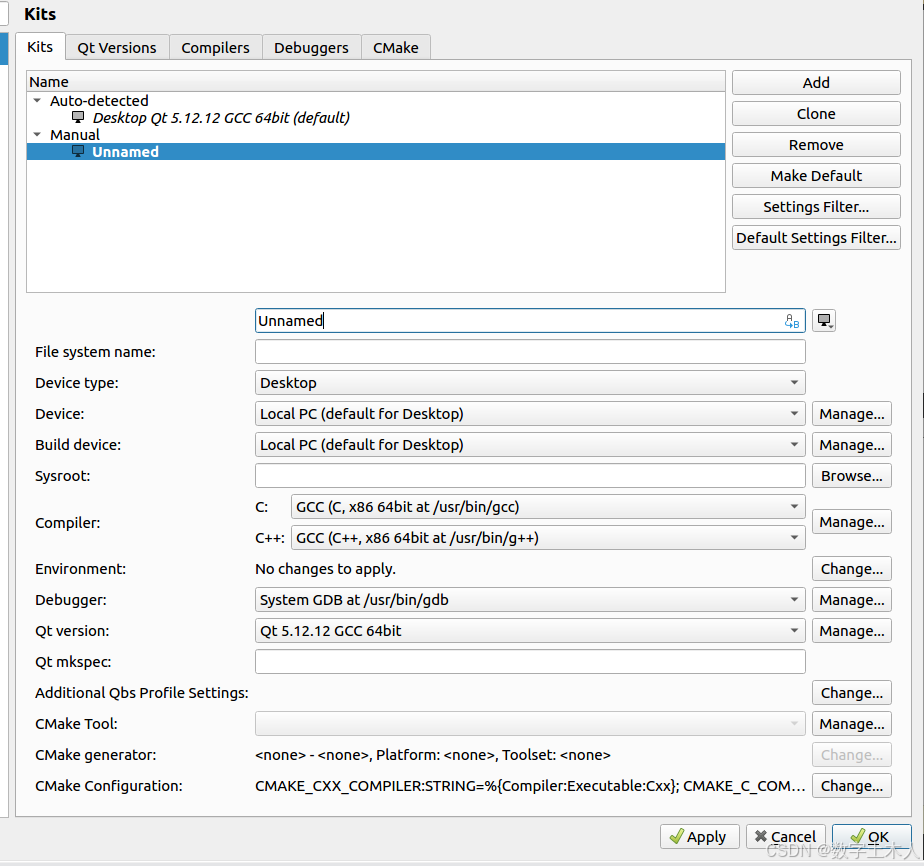
Task: Click the Remove button
Action: 816,145
